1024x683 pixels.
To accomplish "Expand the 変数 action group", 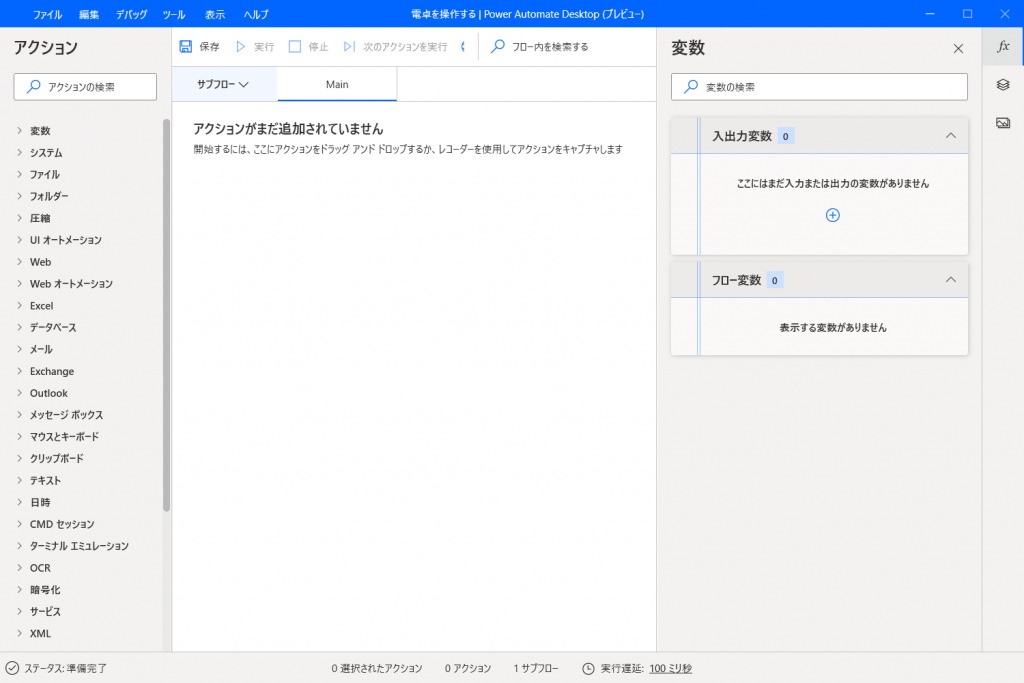I will click(20, 131).
